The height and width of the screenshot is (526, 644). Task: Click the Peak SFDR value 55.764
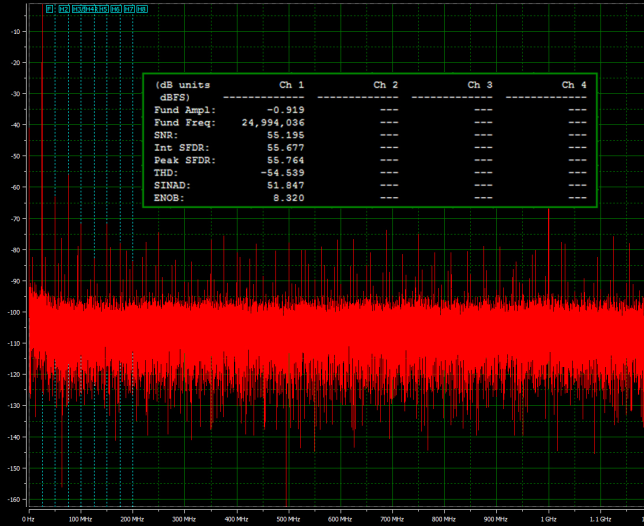(x=285, y=160)
